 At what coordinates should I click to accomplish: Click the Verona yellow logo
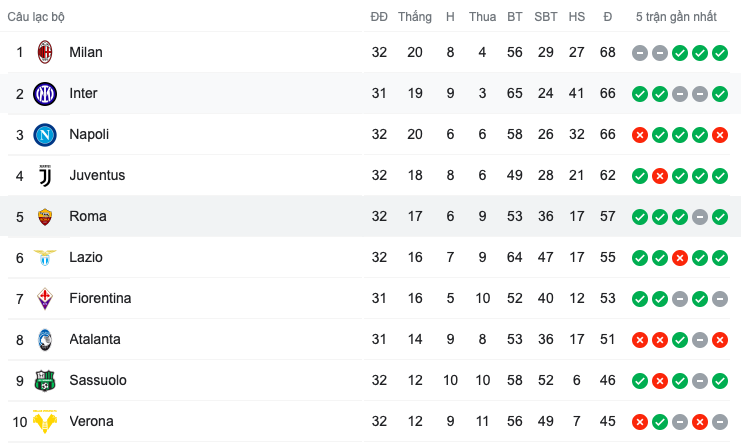coord(45,421)
